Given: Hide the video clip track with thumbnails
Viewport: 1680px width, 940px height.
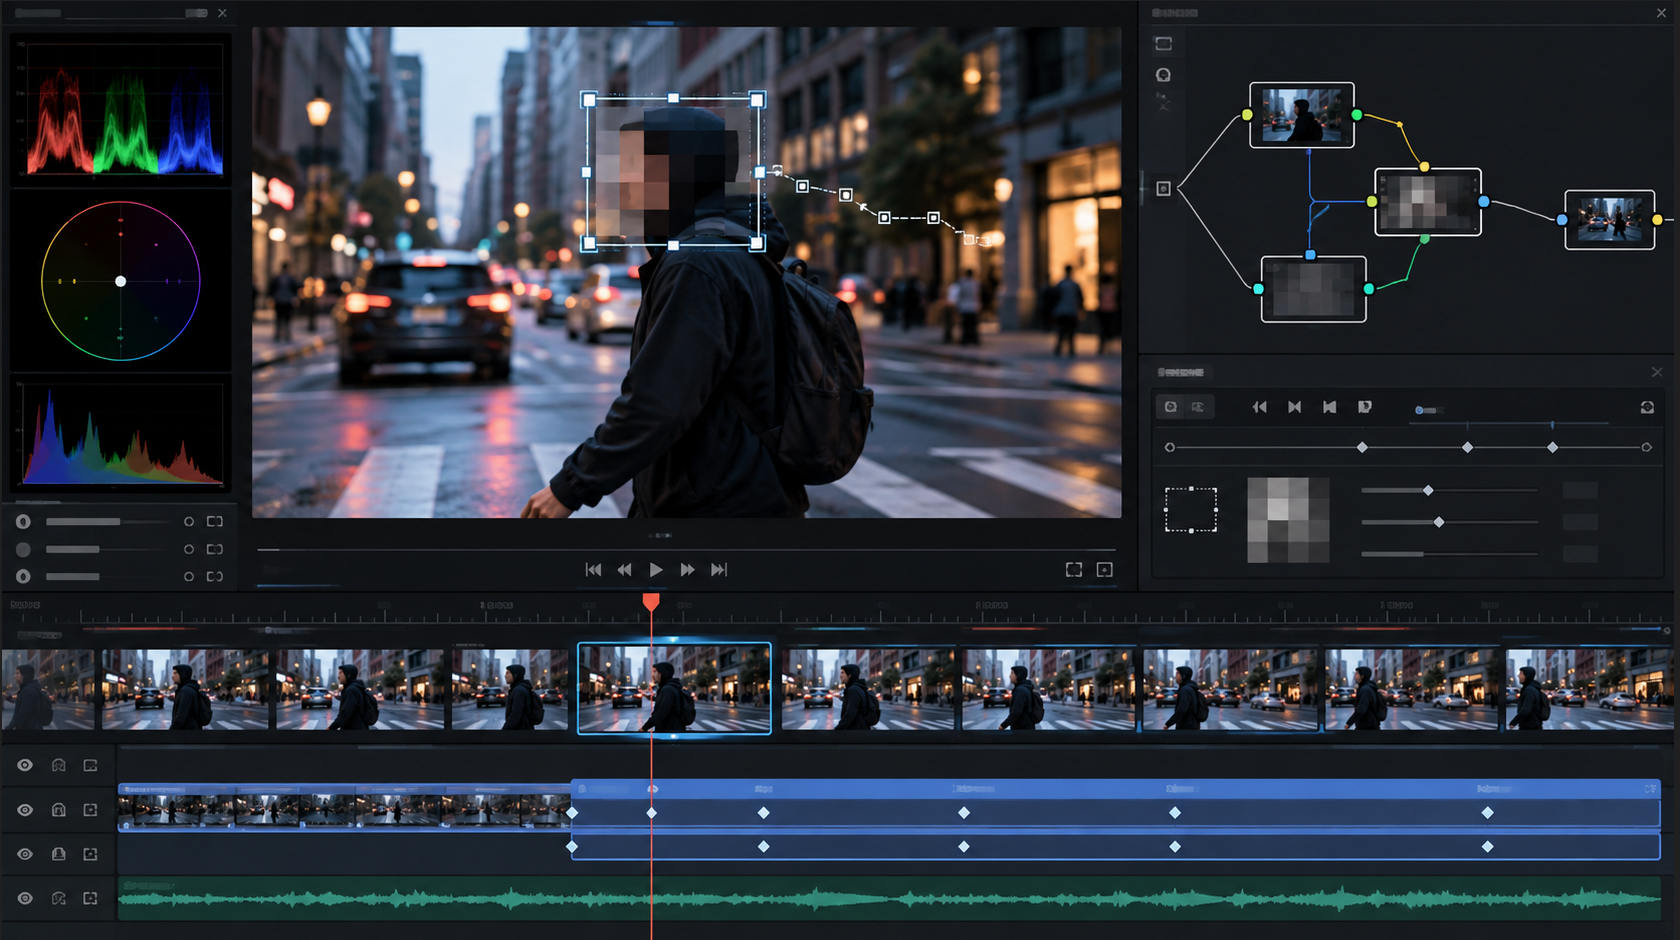Looking at the screenshot, I should pos(25,810).
